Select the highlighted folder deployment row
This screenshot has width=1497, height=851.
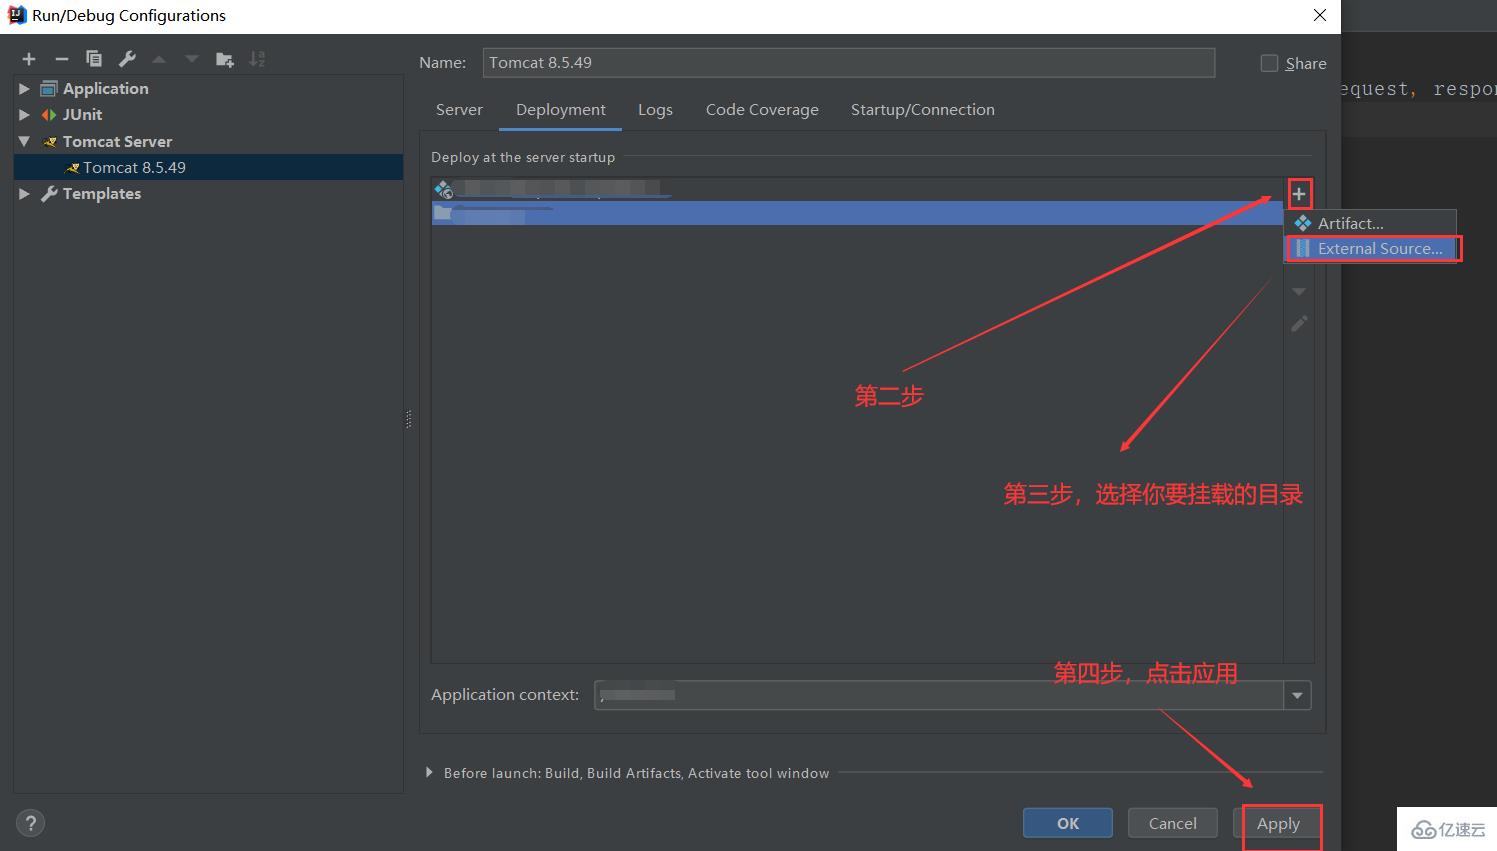tap(857, 213)
